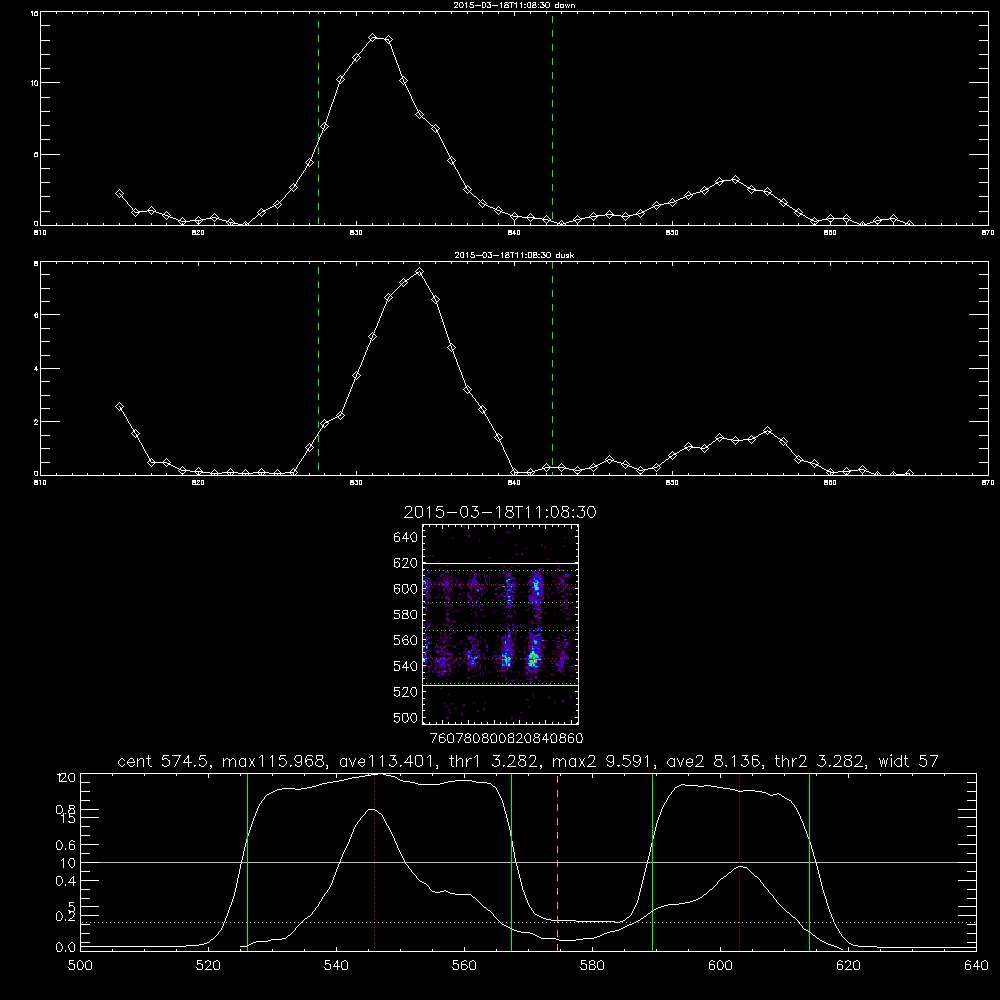This screenshot has width=1000, height=1000.
Task: Click the '540' x-axis label of bottom plot
Action: (336, 966)
